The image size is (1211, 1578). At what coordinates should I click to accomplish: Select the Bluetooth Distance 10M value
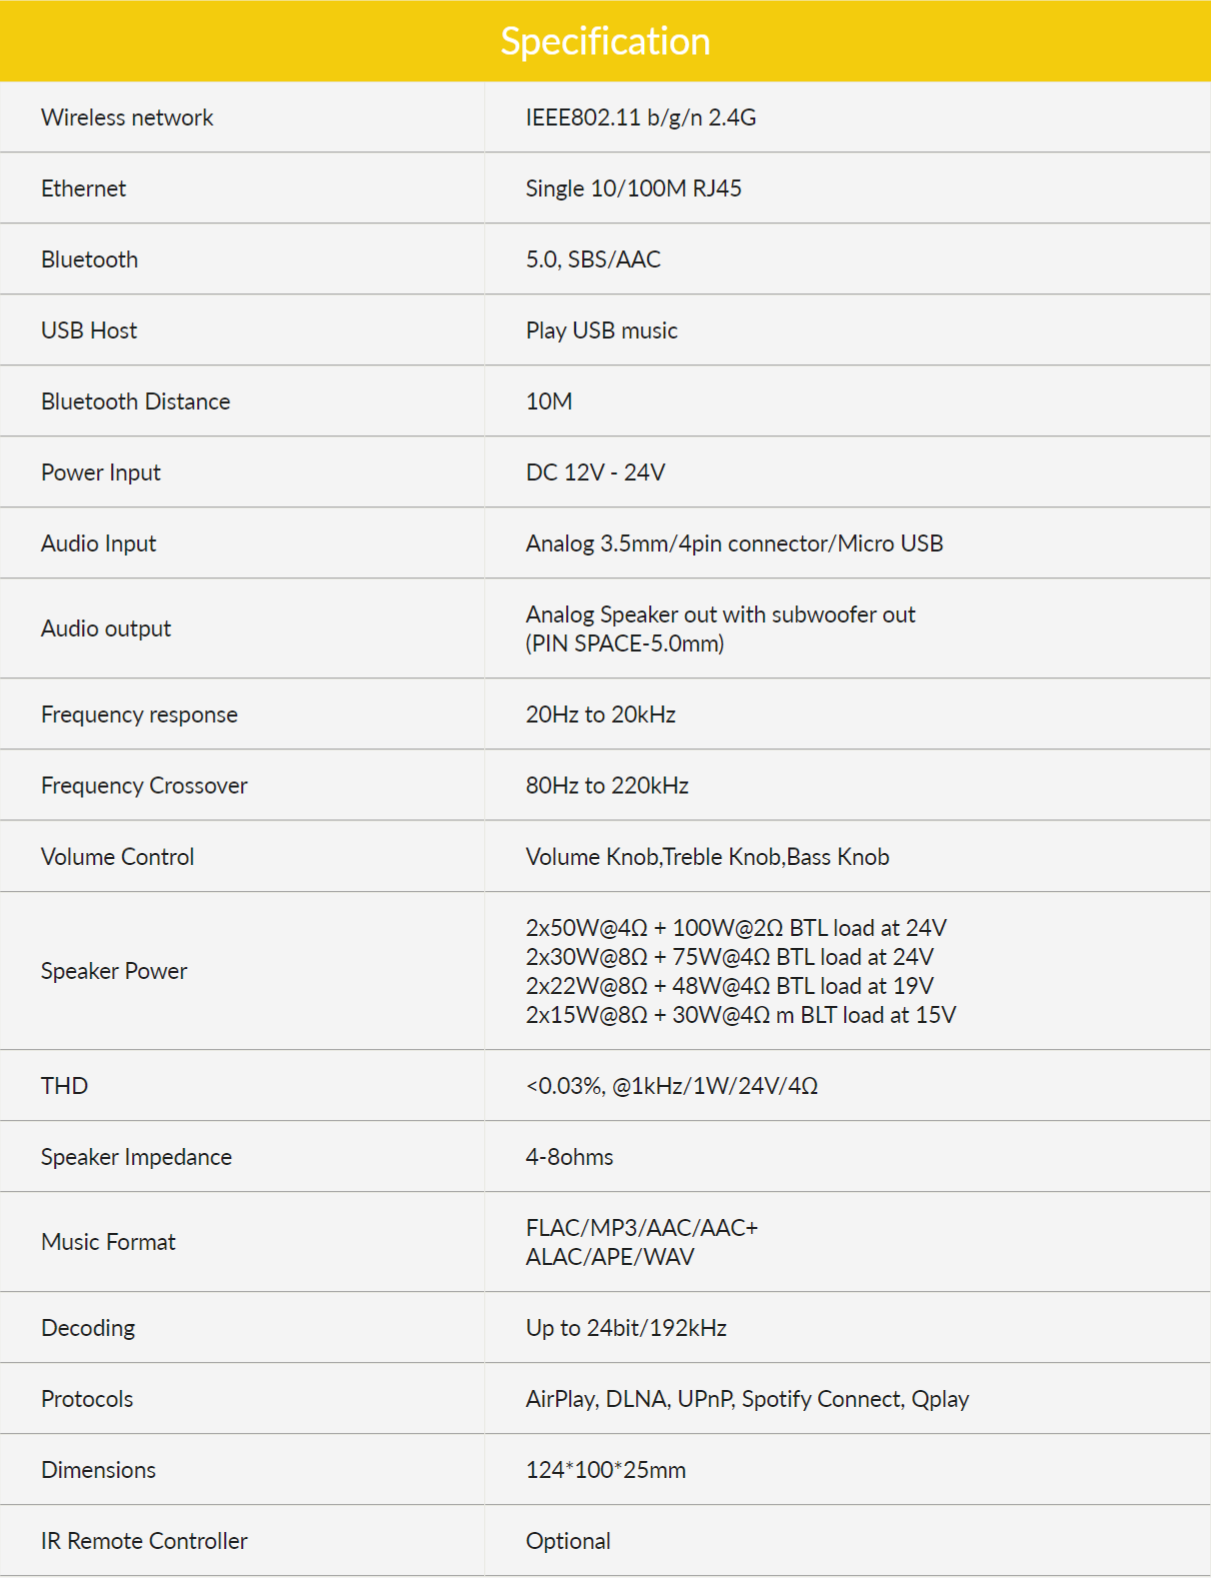click(549, 402)
